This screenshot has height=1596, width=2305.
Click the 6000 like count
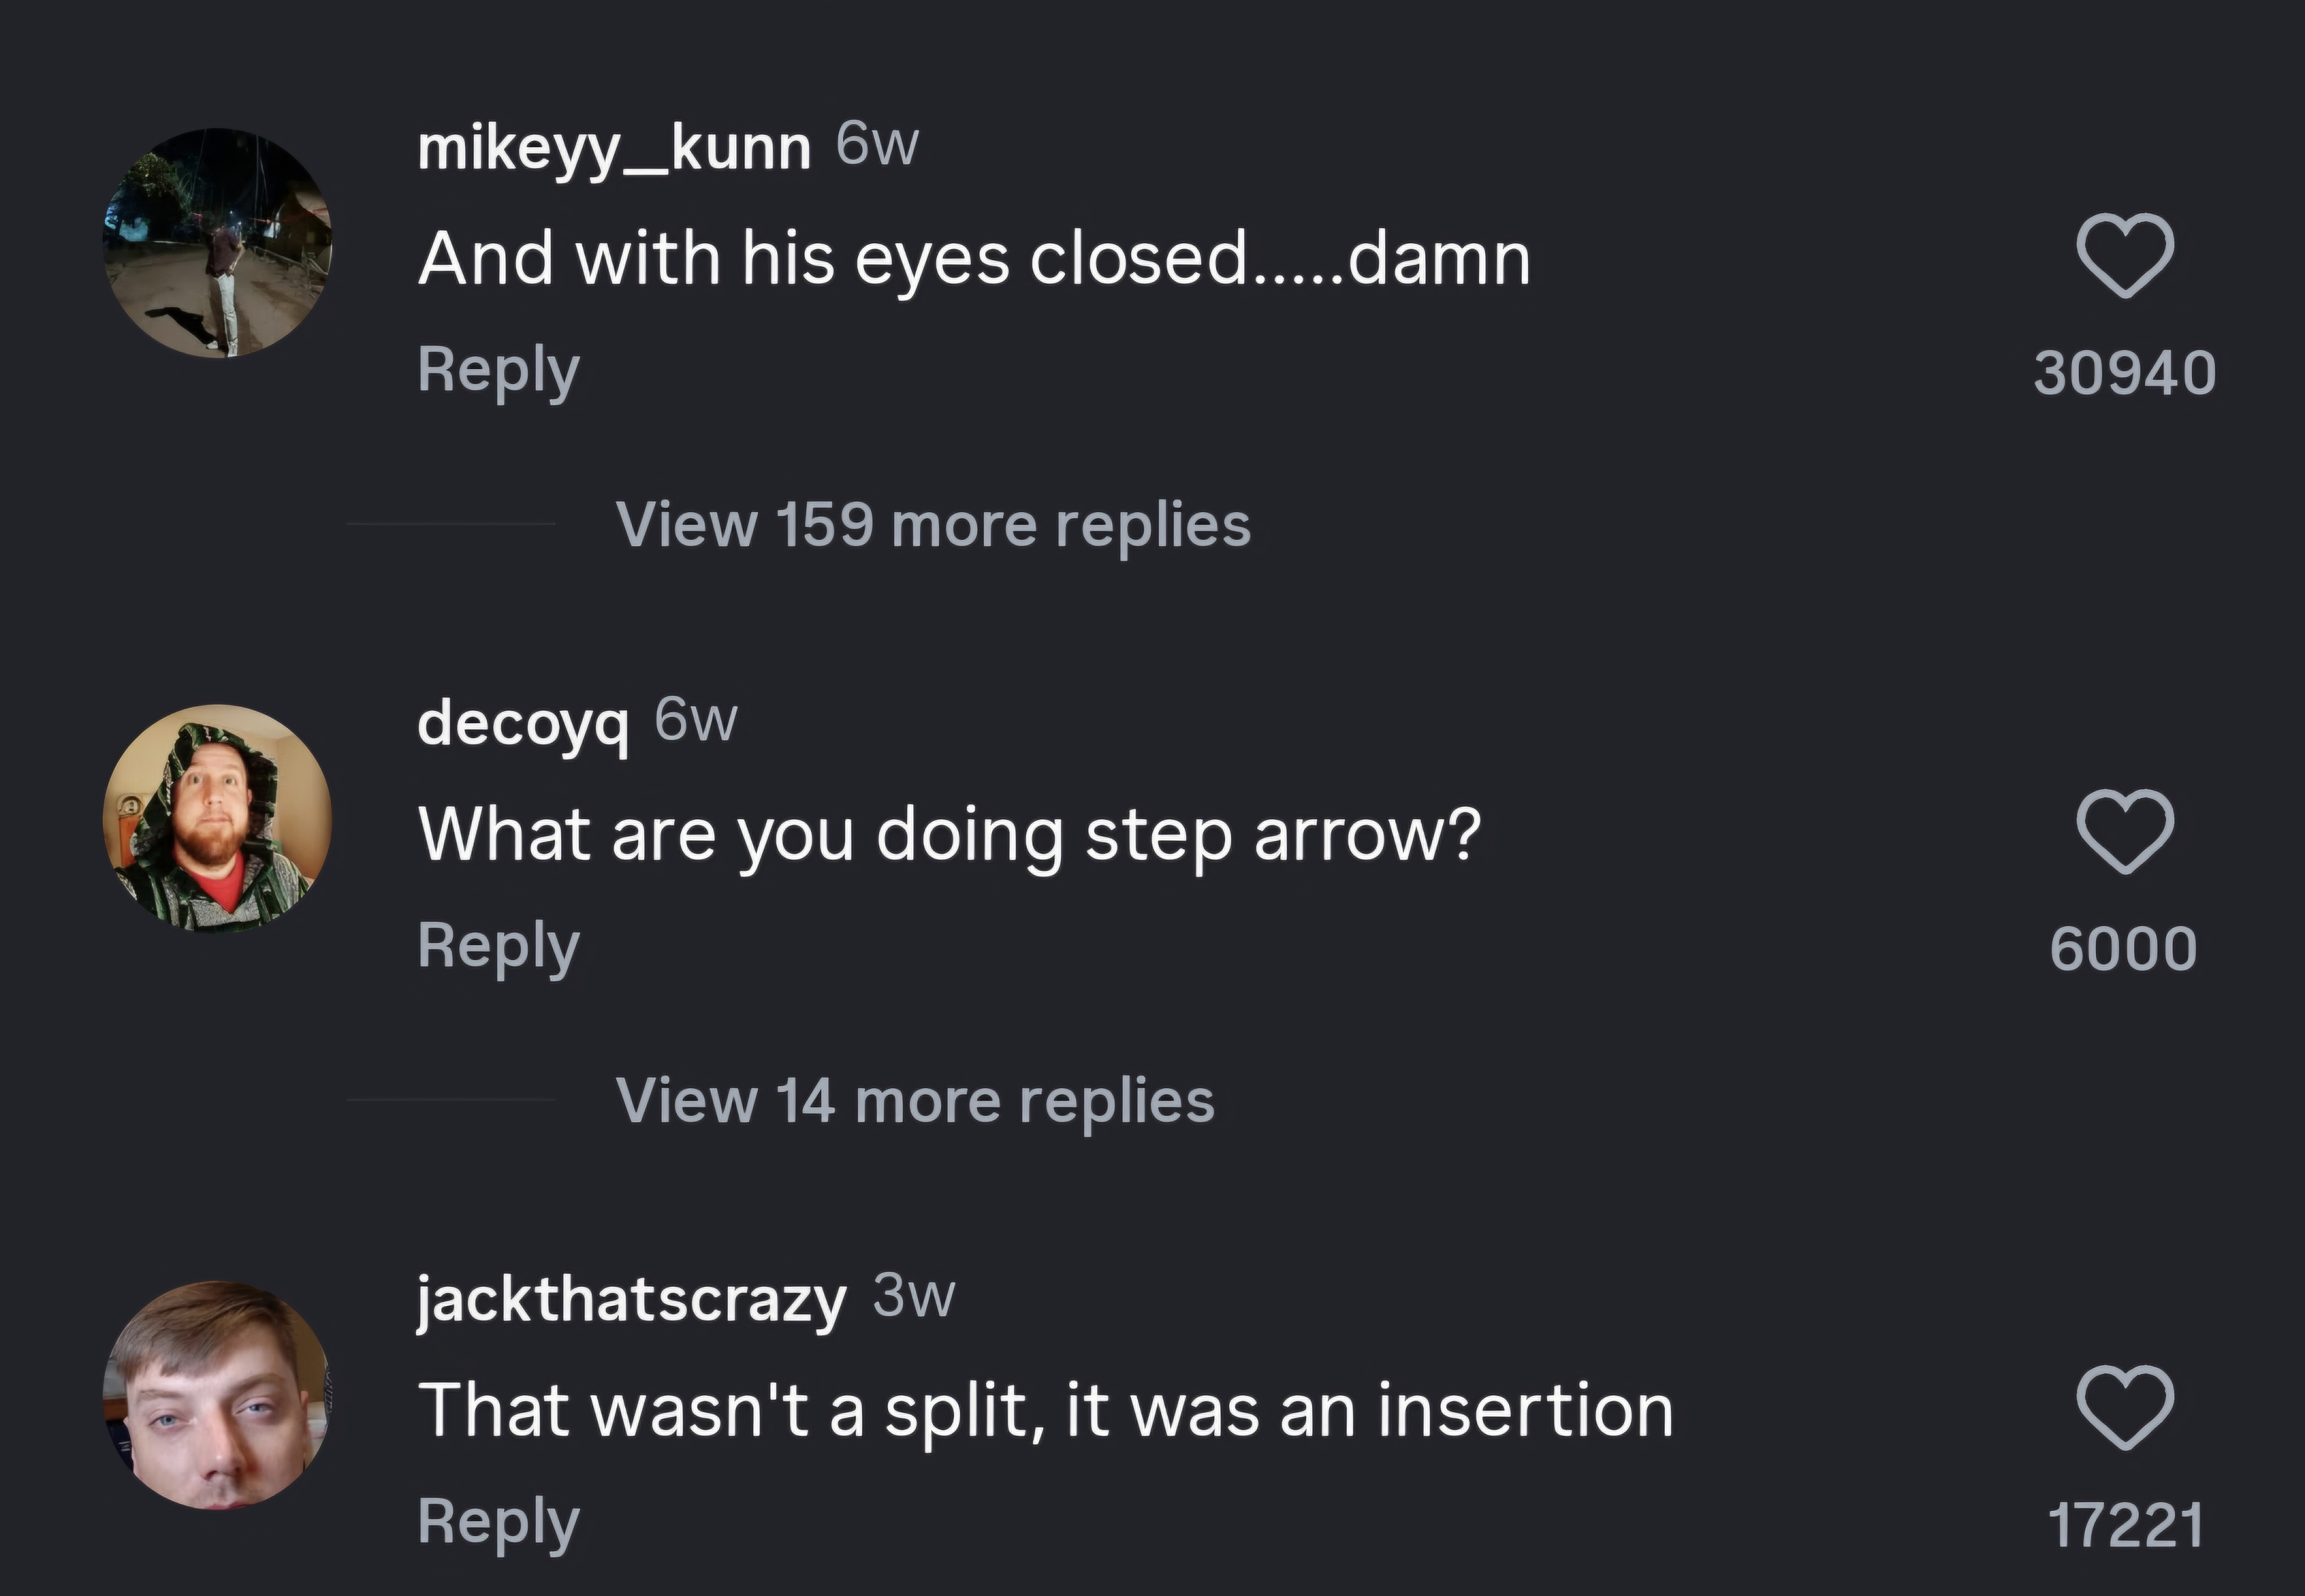click(2124, 949)
